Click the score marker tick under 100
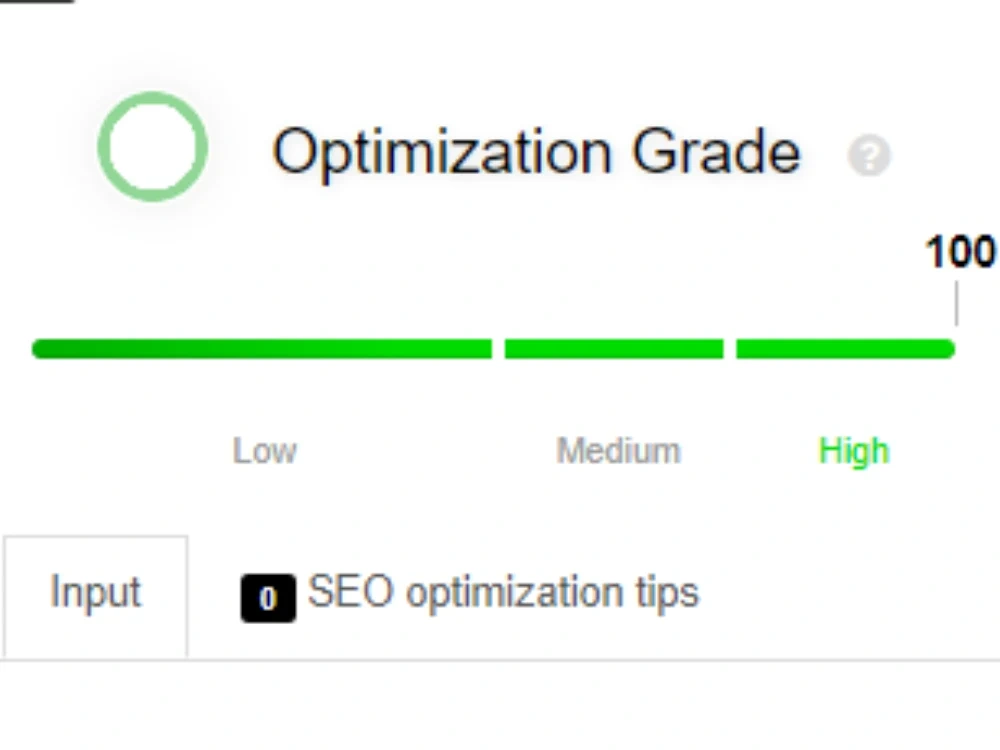The height and width of the screenshot is (750, 1000). [x=956, y=304]
